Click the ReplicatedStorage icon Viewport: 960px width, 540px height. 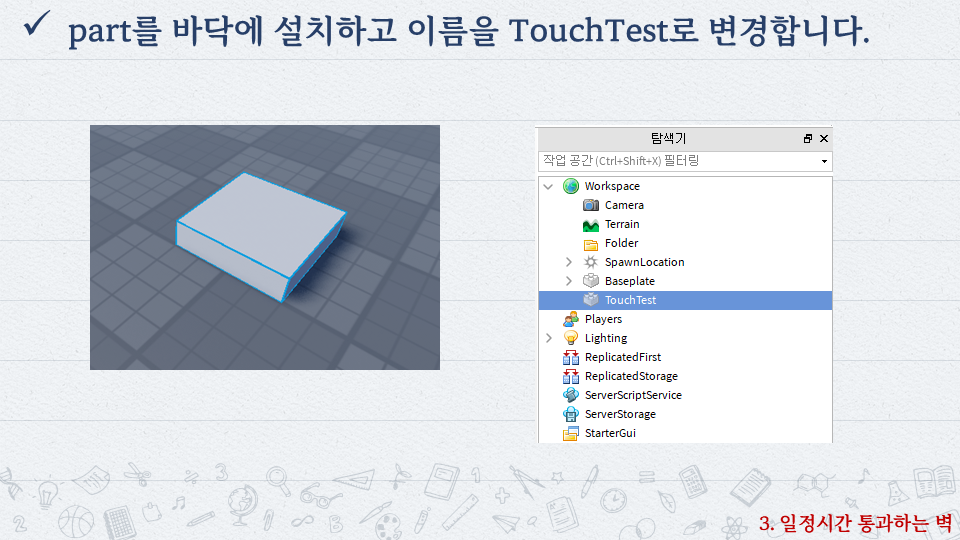571,376
